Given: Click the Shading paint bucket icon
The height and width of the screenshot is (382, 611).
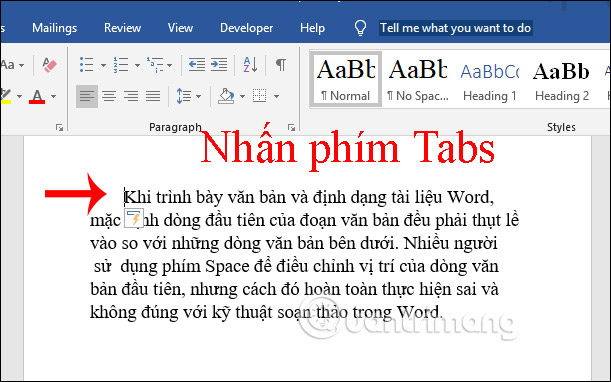Looking at the screenshot, I should coord(226,96).
